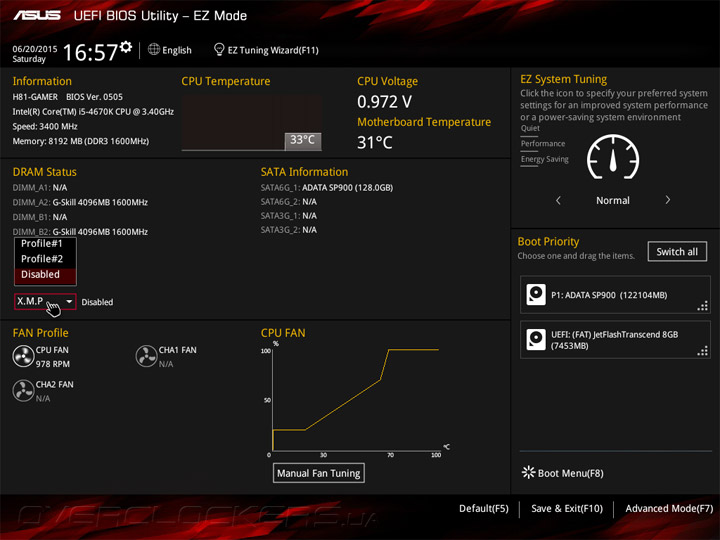
Task: Select the P1: ADATA SP900 boot entry
Action: tap(615, 295)
